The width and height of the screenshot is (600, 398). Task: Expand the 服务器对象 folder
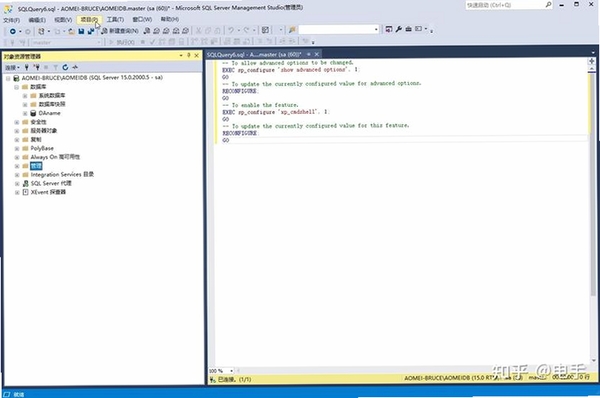coord(16,131)
